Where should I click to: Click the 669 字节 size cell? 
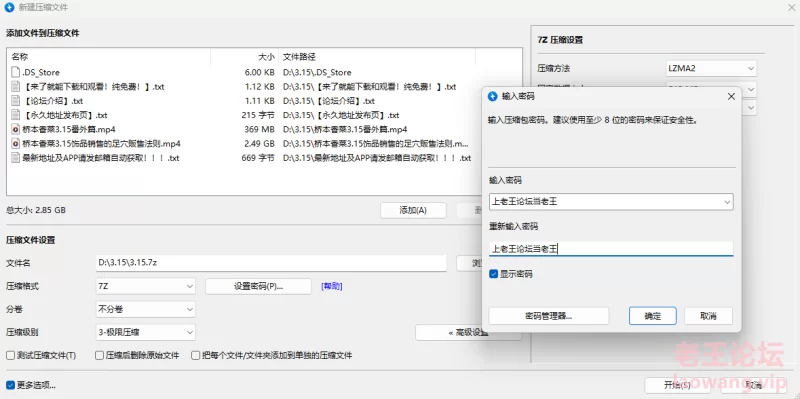point(258,158)
